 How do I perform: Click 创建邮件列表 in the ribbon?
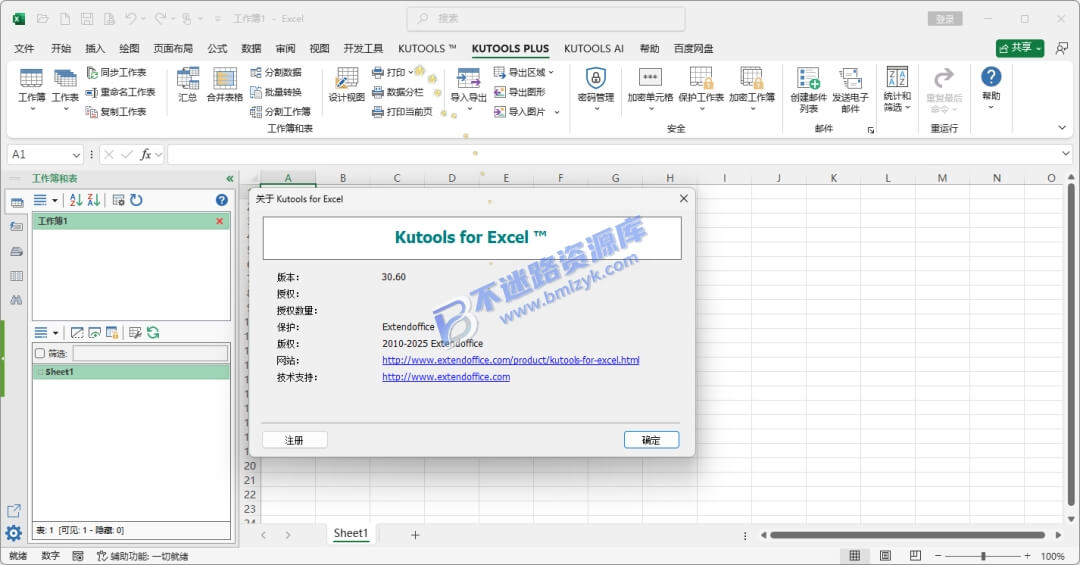tap(809, 90)
